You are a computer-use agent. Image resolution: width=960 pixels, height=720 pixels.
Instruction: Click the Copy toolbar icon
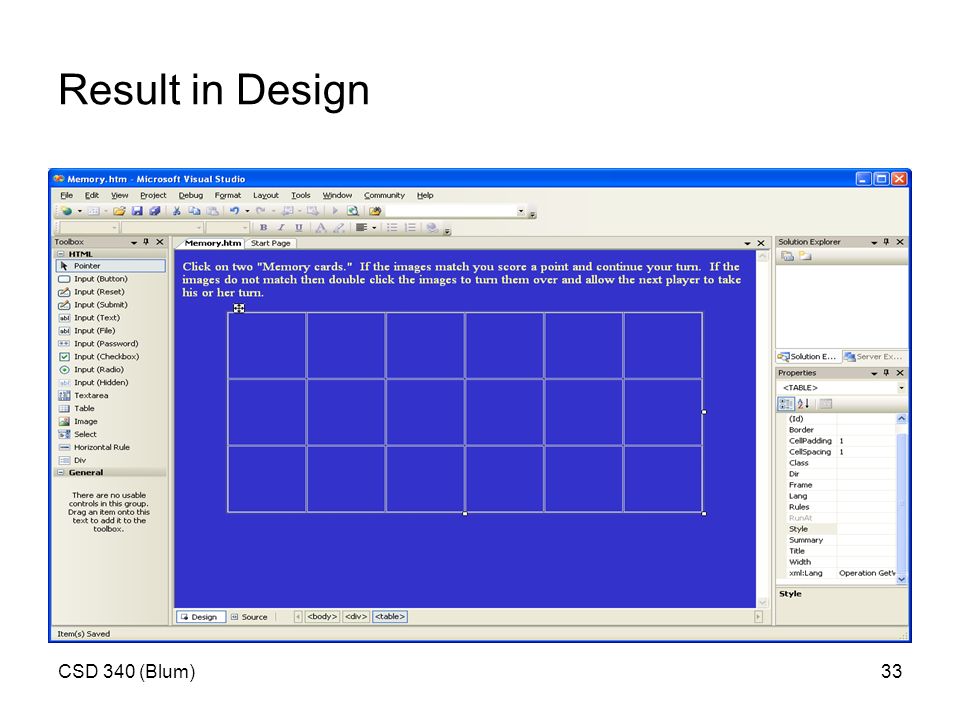[x=194, y=211]
